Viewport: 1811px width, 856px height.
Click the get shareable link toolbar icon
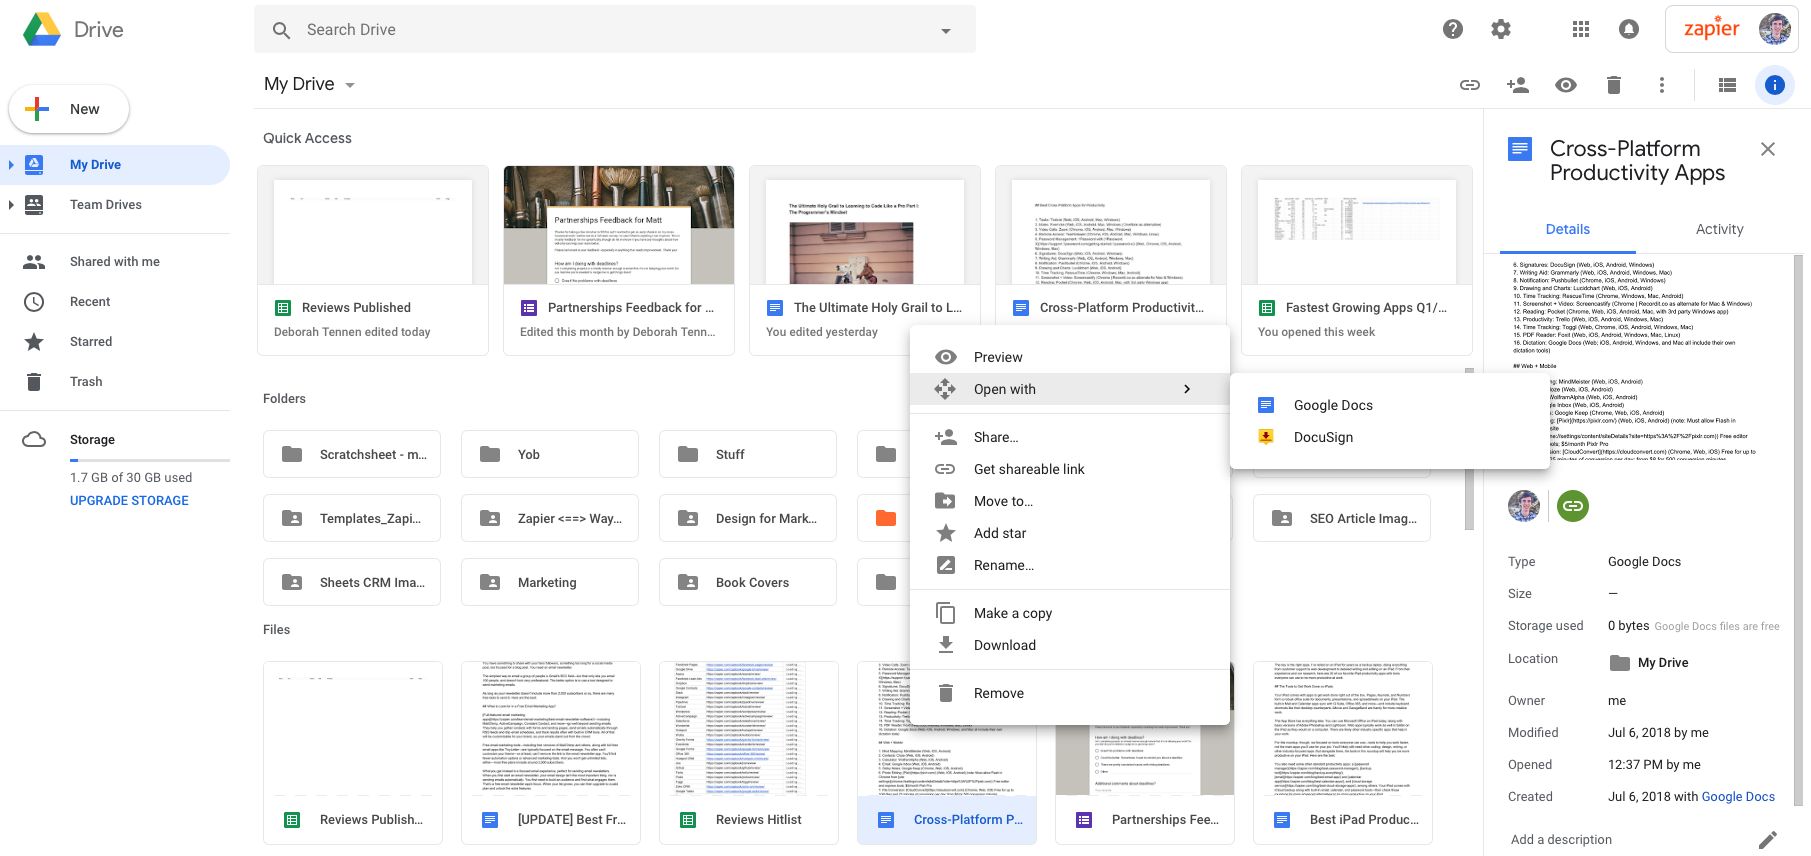tap(1469, 85)
